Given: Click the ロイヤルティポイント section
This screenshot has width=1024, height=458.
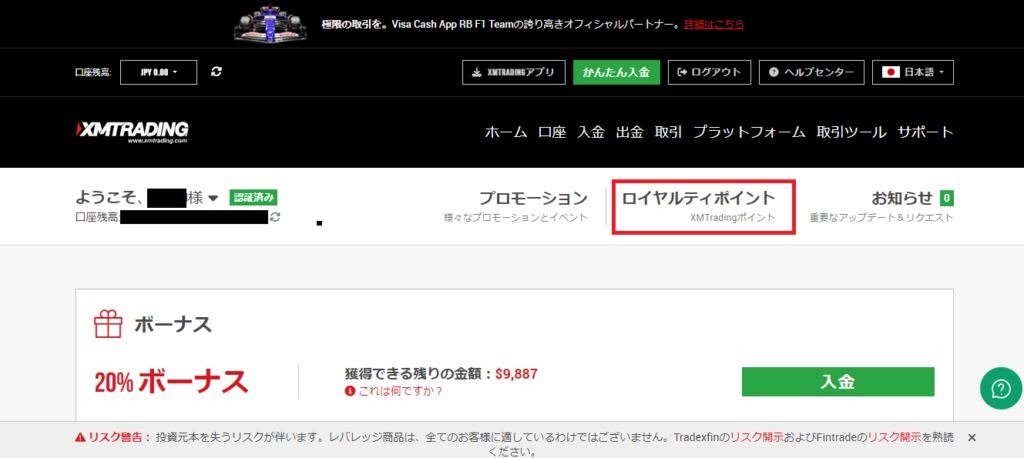Looking at the screenshot, I should 700,206.
